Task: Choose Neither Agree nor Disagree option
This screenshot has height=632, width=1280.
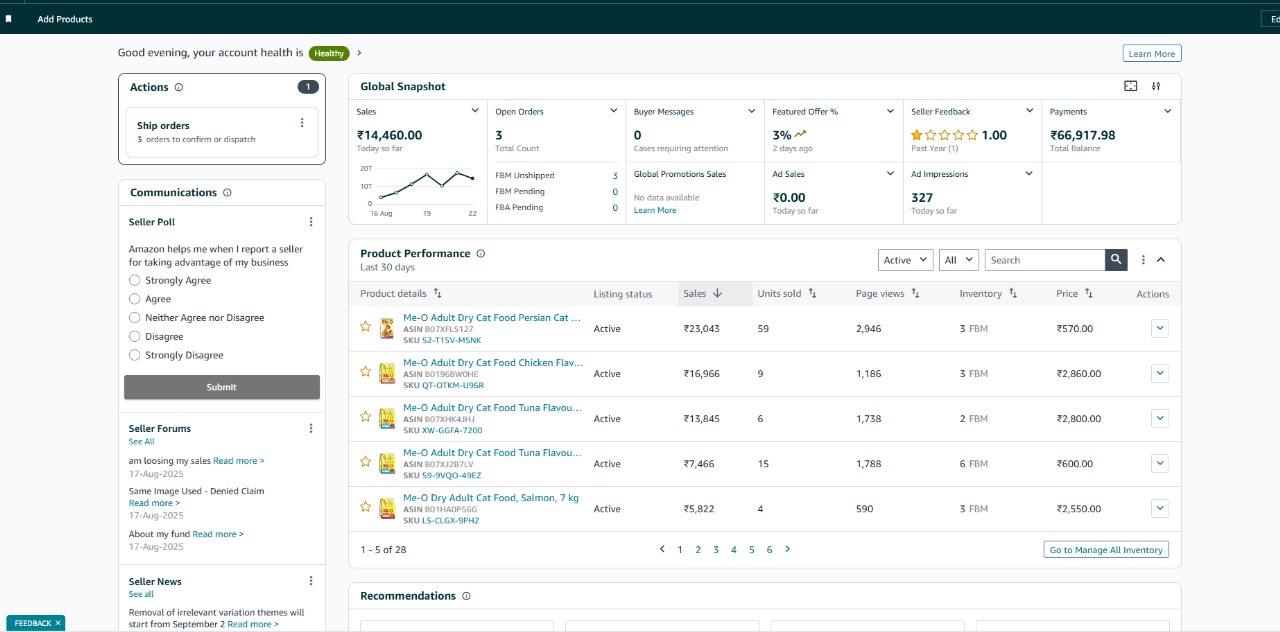Action: pyautogui.click(x=135, y=318)
